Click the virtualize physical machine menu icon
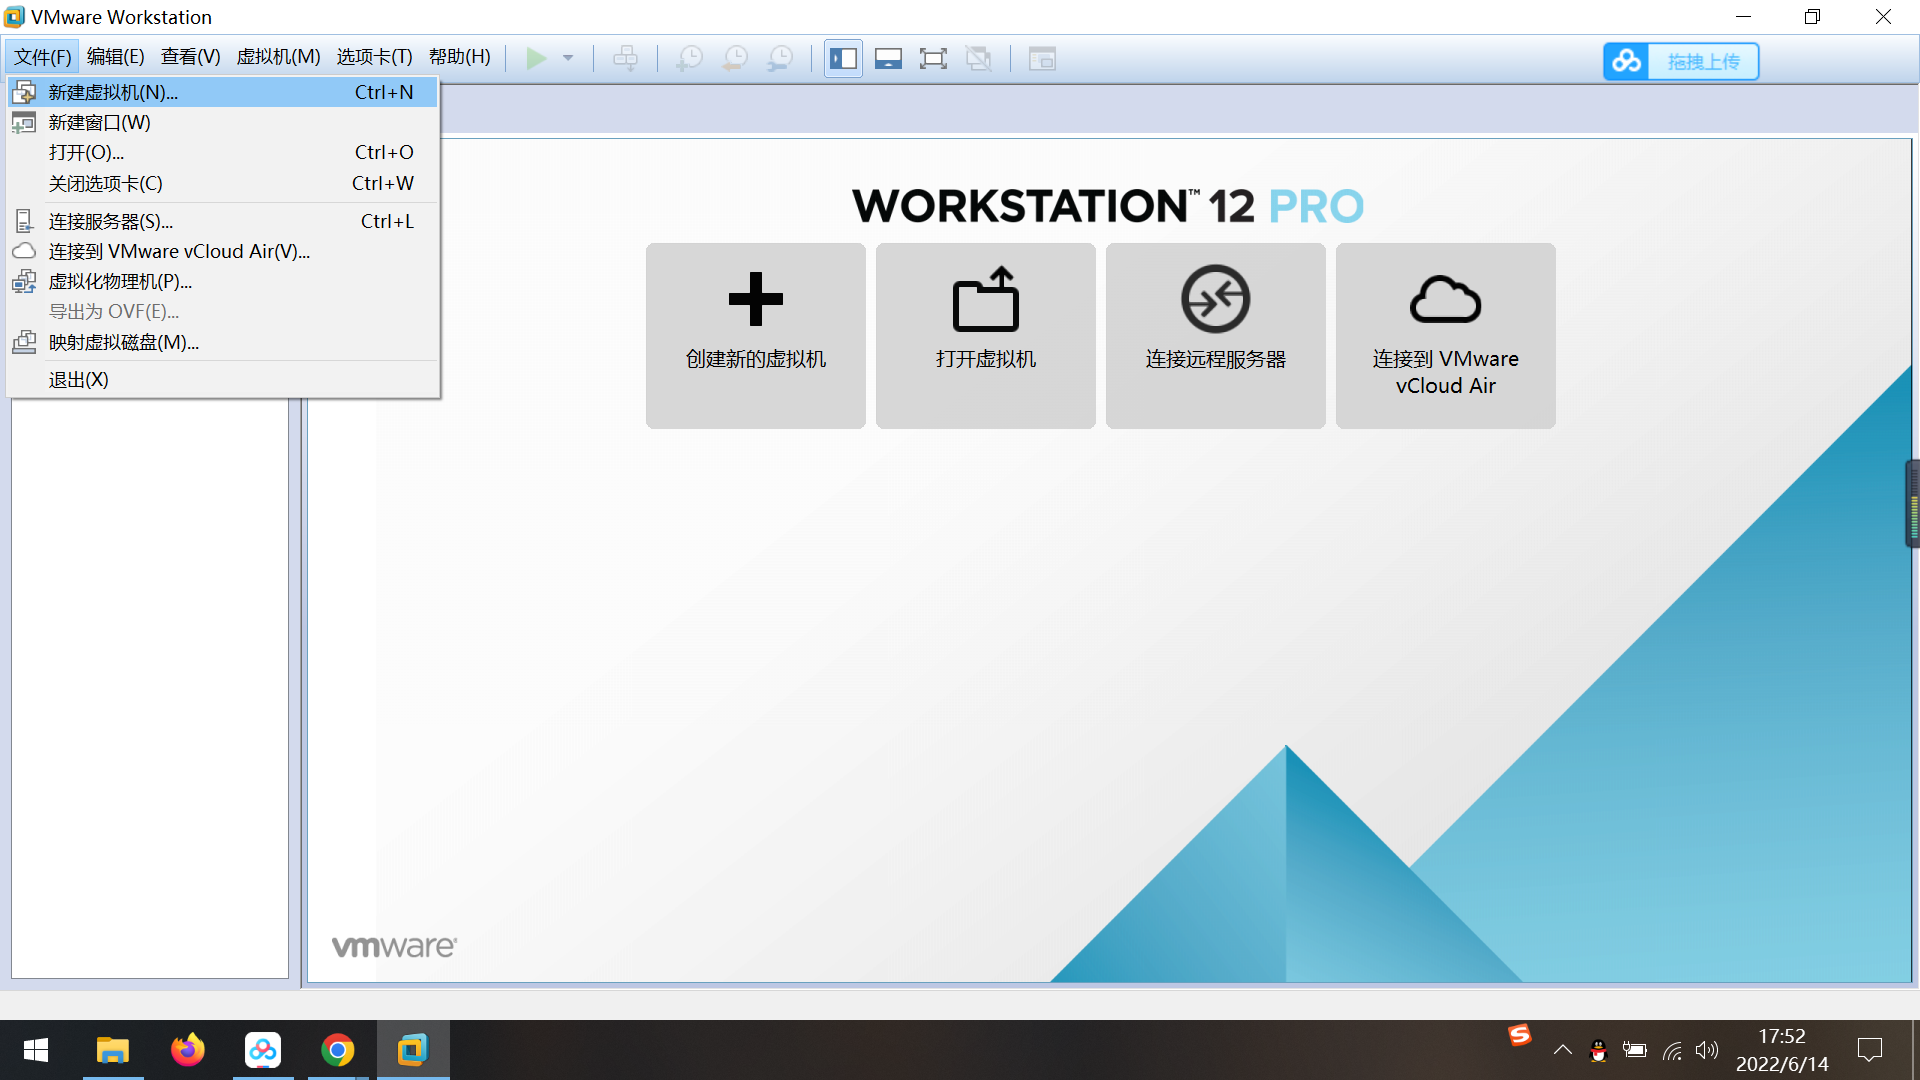The image size is (1920, 1080). tap(24, 281)
